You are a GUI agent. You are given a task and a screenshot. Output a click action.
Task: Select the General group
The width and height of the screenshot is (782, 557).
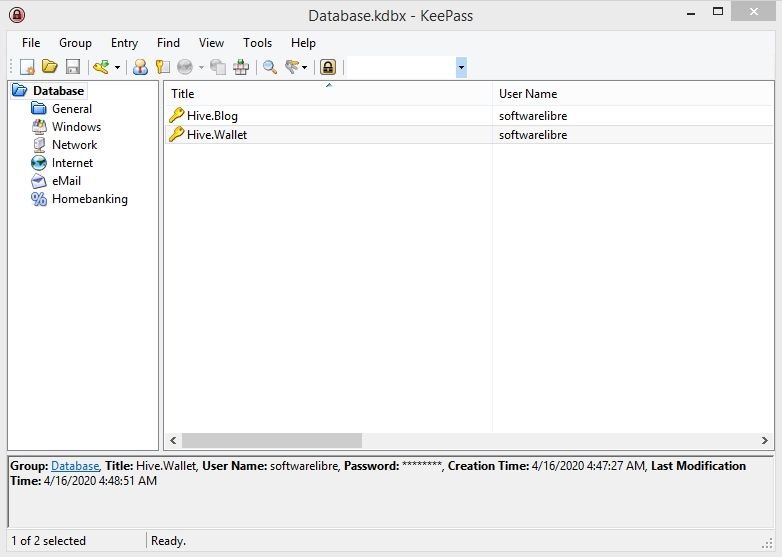pos(72,109)
